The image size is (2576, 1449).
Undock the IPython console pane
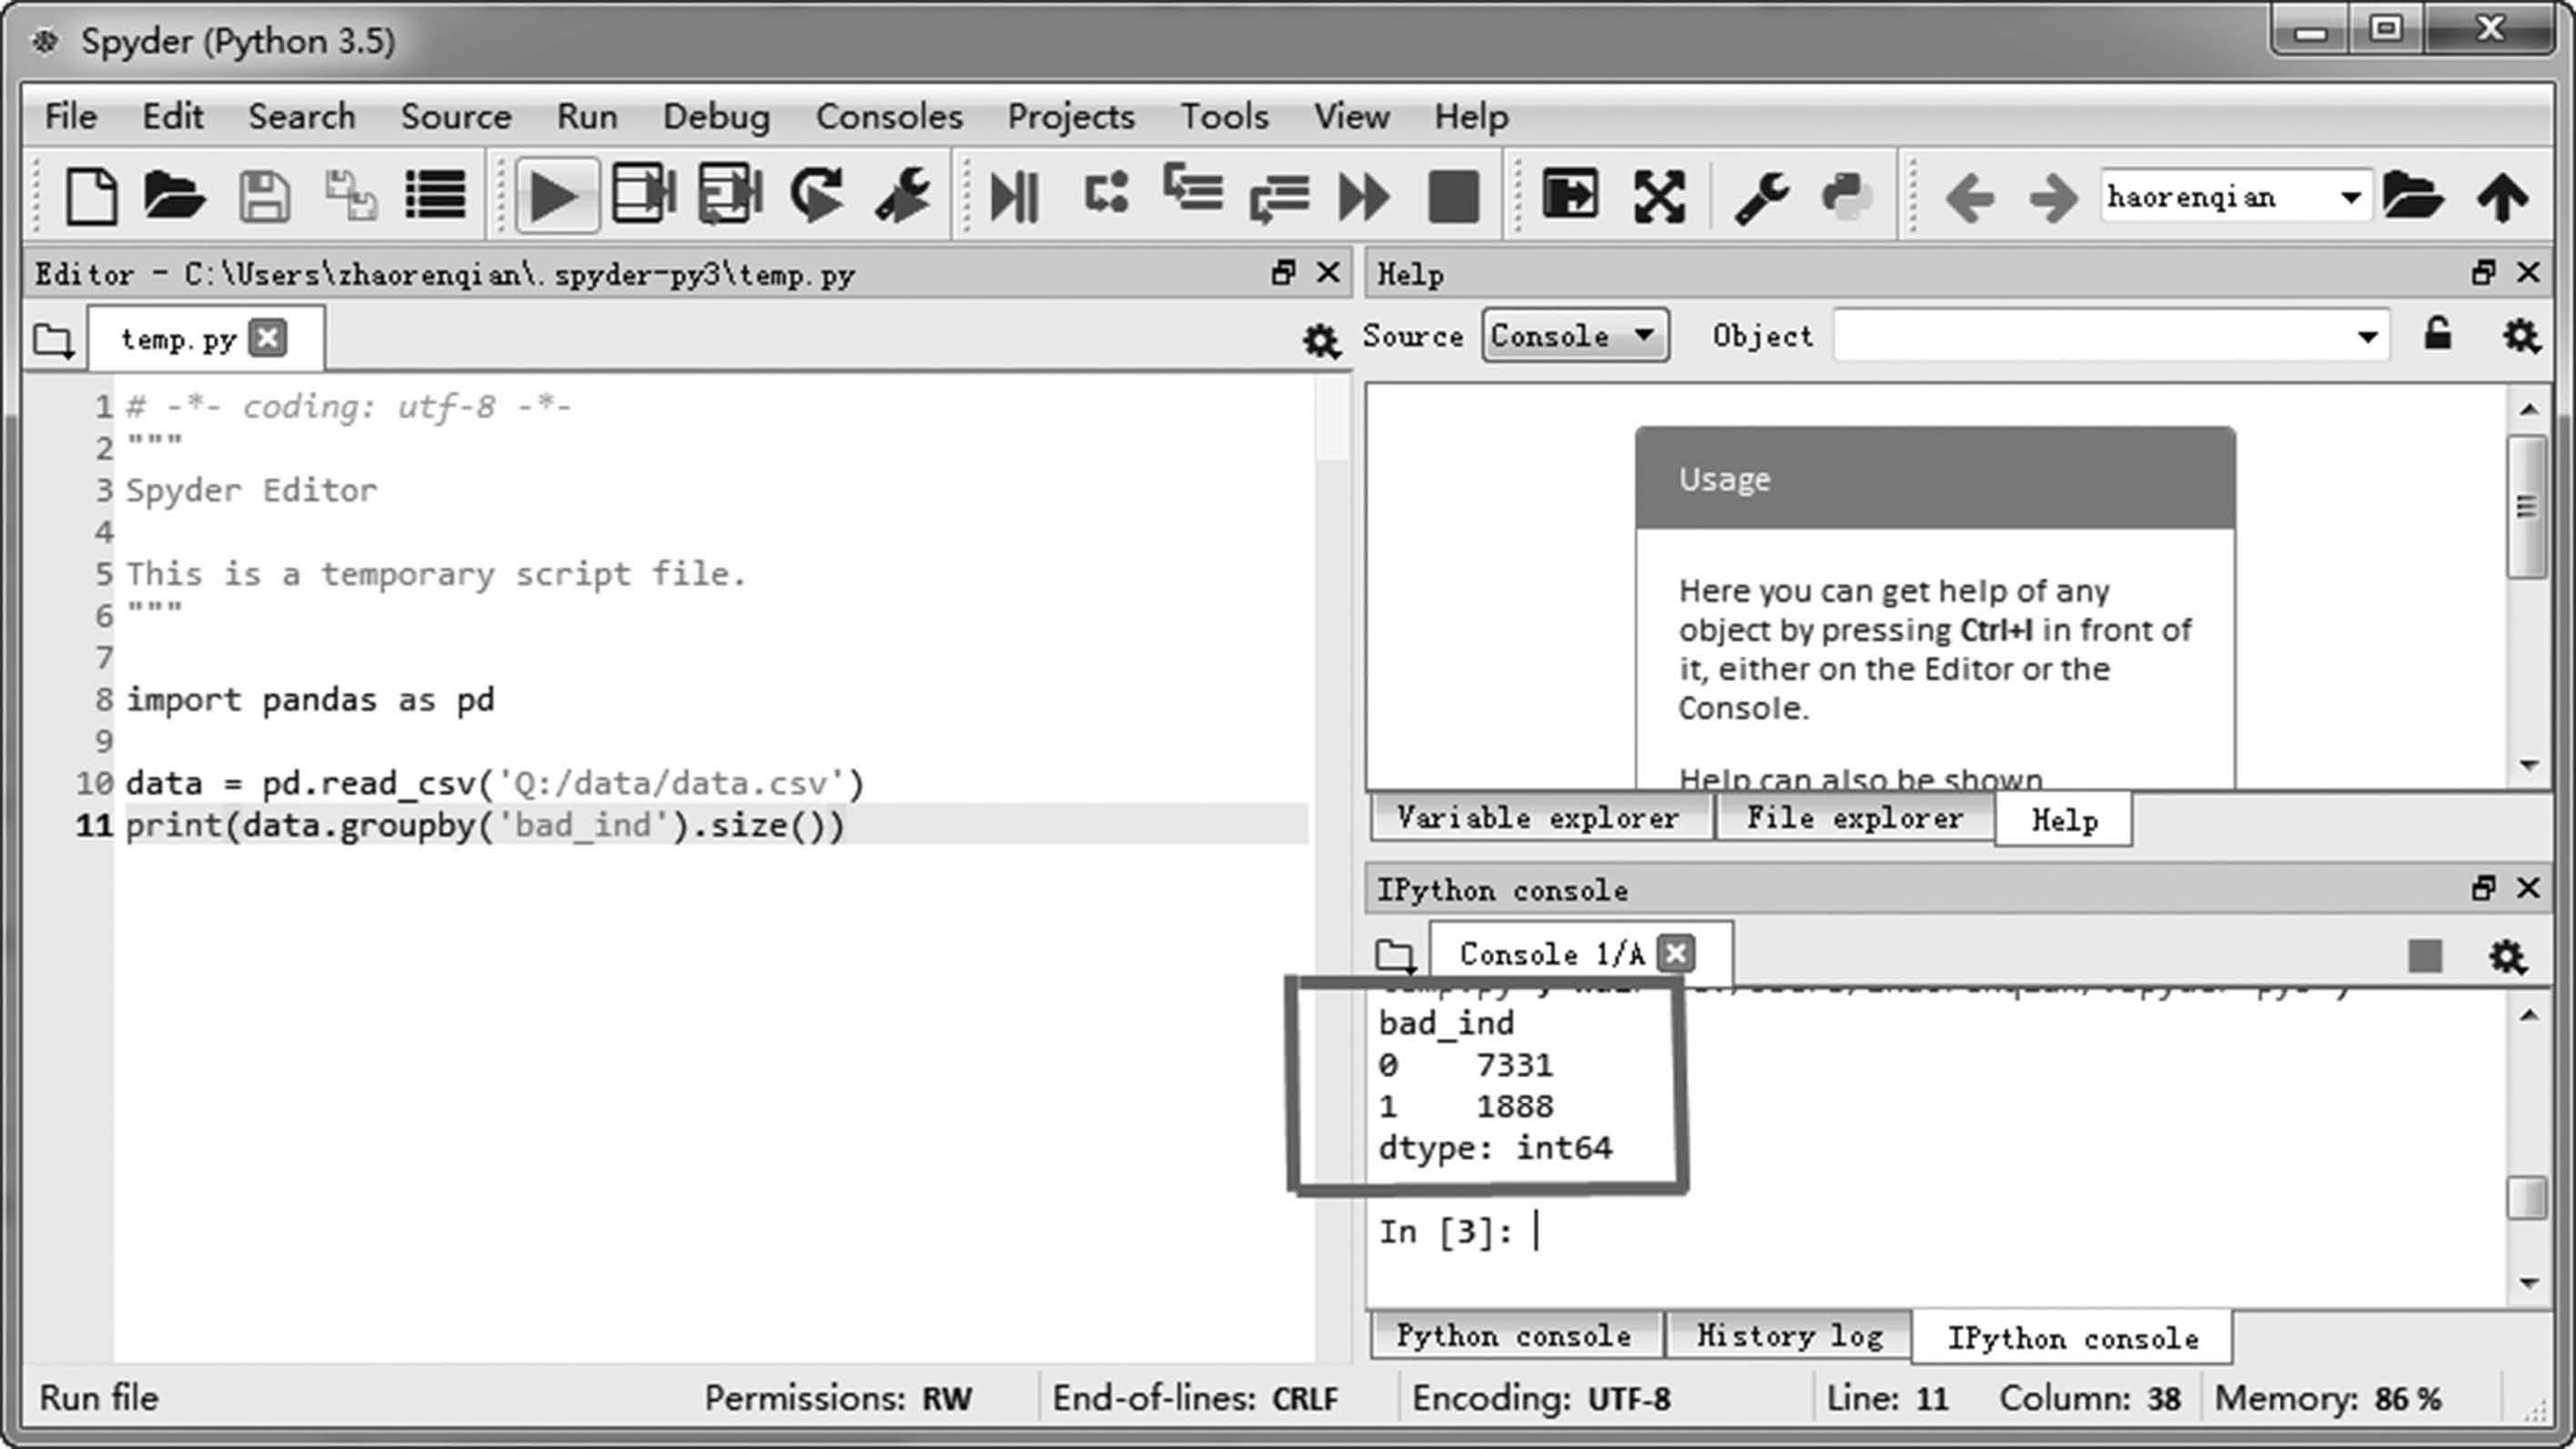tap(2483, 888)
